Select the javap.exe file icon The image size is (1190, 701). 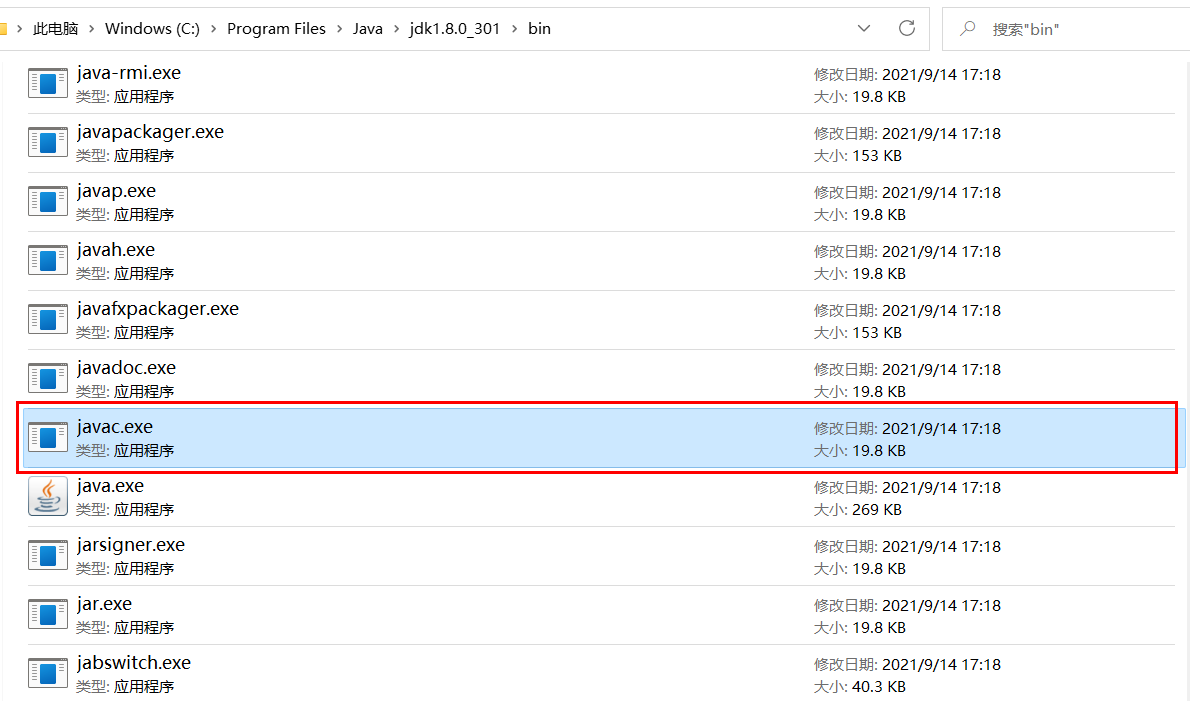(x=48, y=202)
